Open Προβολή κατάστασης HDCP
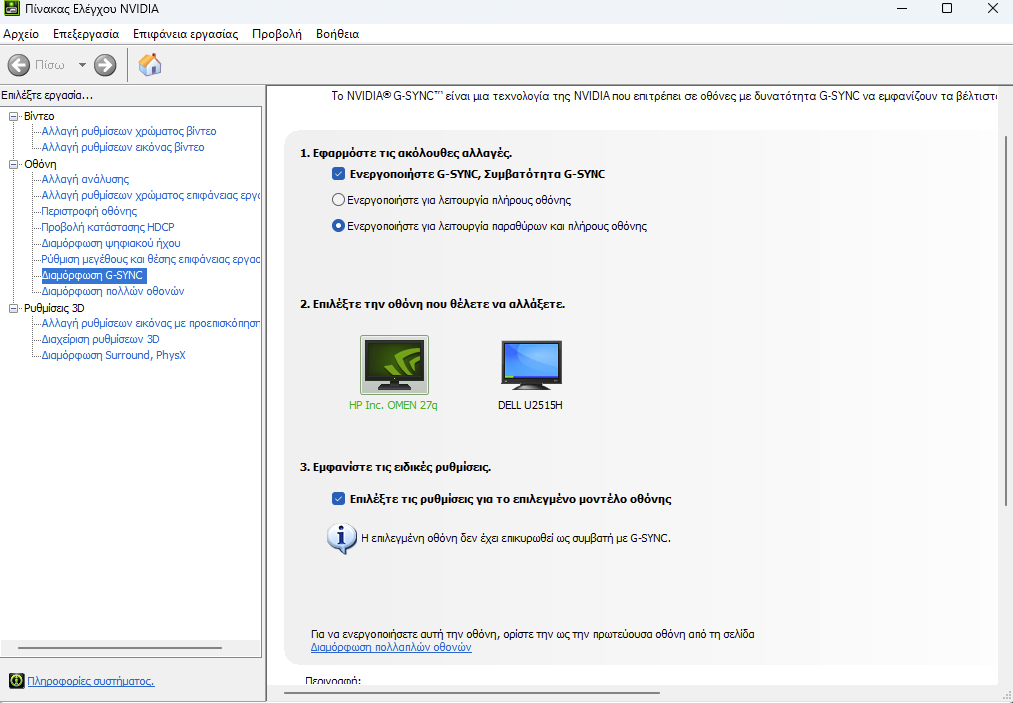 108,227
